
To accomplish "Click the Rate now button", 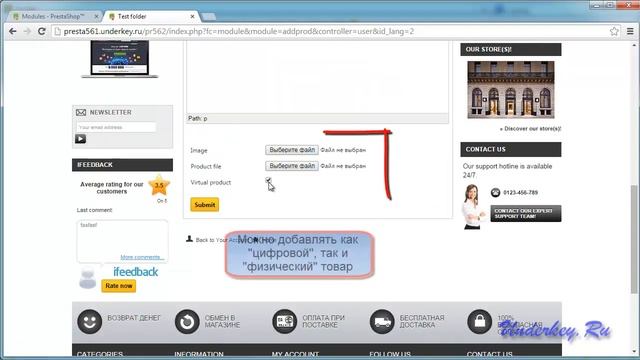I will coord(118,286).
